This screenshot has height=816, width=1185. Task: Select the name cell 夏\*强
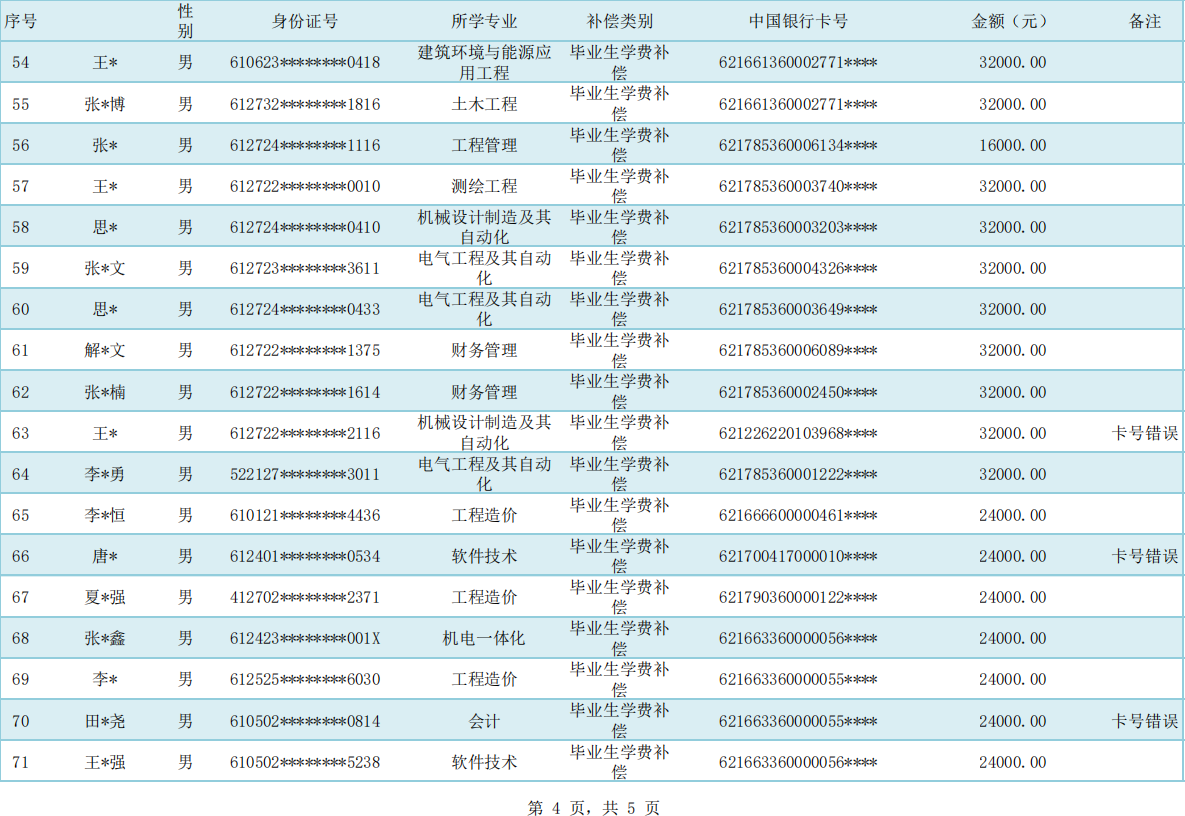[105, 597]
